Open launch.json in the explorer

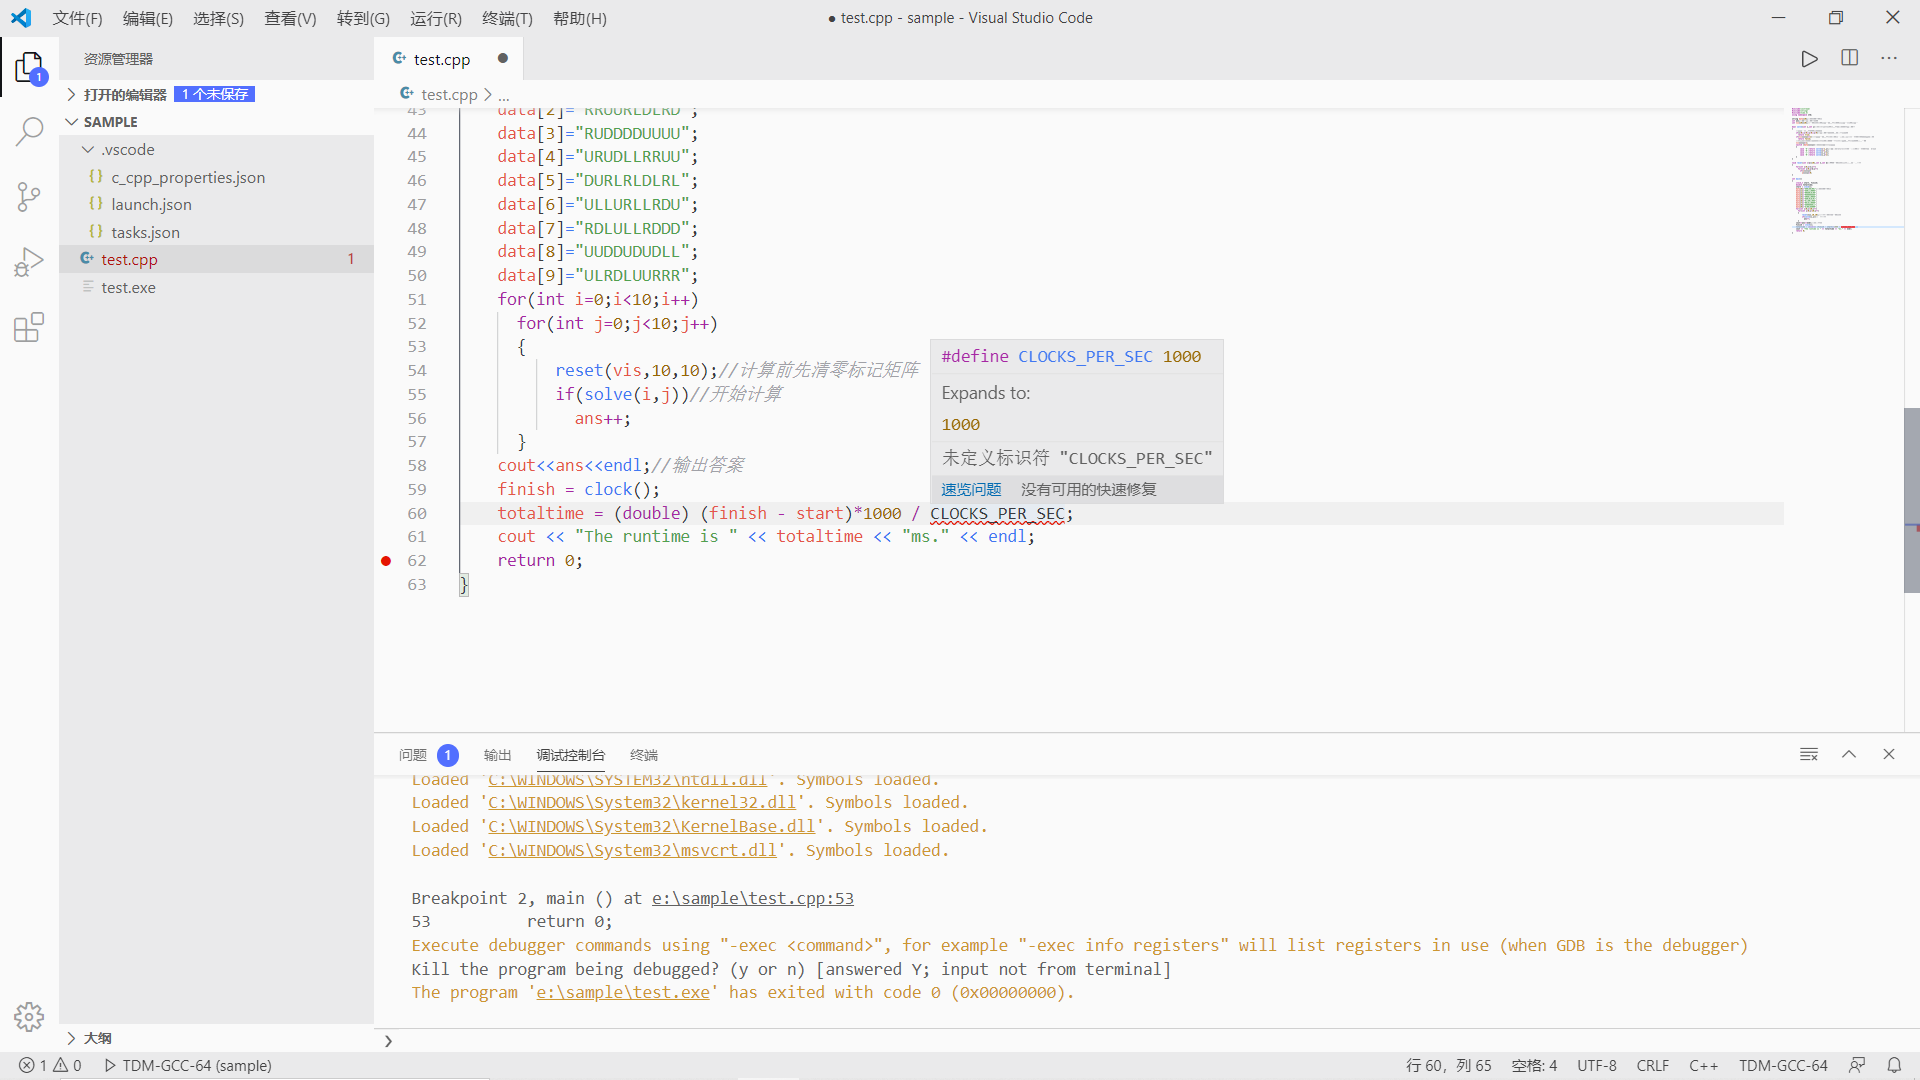151,204
